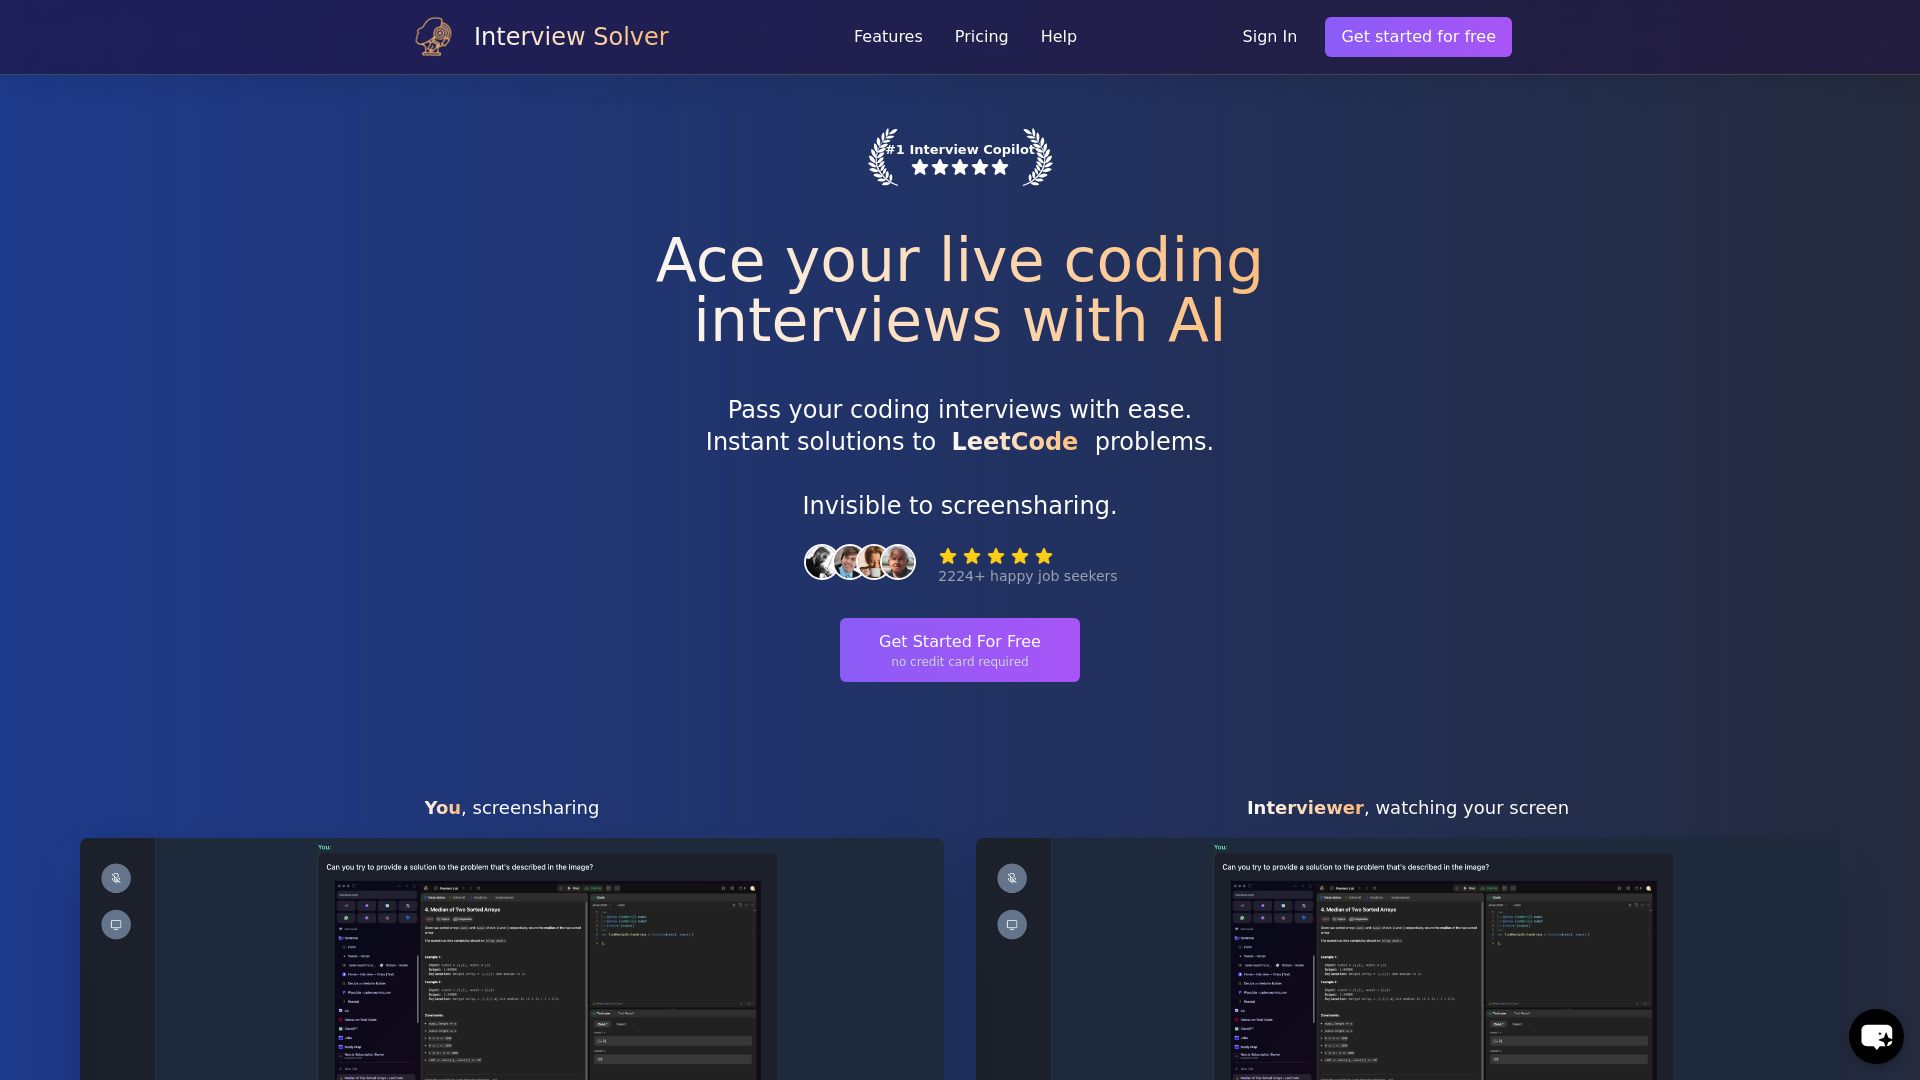The image size is (1920, 1080).
Task: Open the Features page
Action: click(888, 36)
